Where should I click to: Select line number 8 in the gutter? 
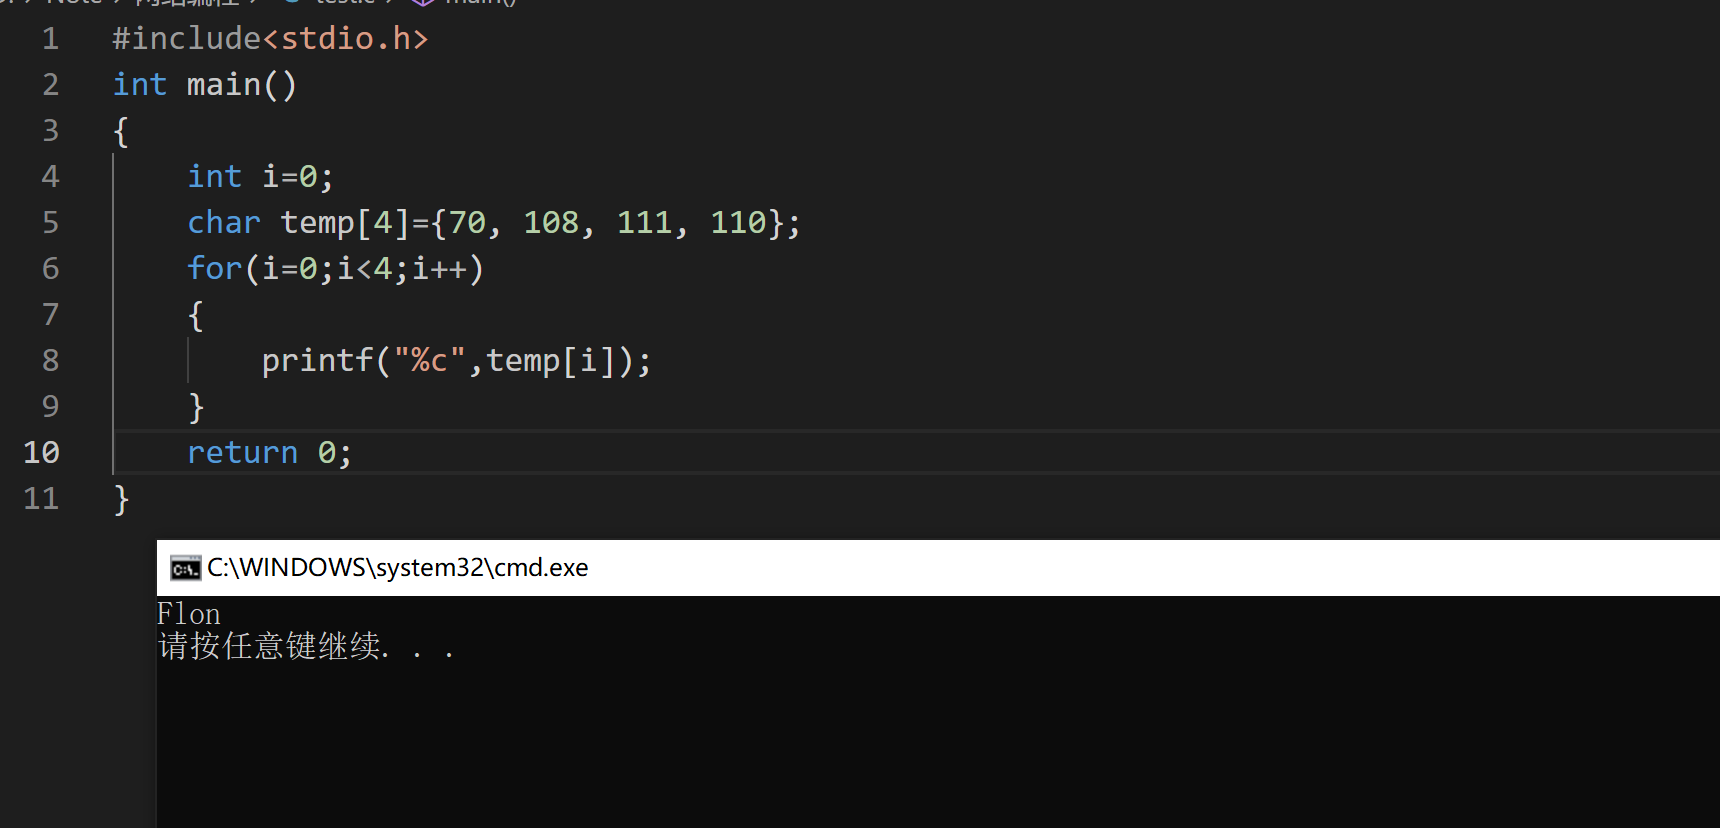(50, 360)
